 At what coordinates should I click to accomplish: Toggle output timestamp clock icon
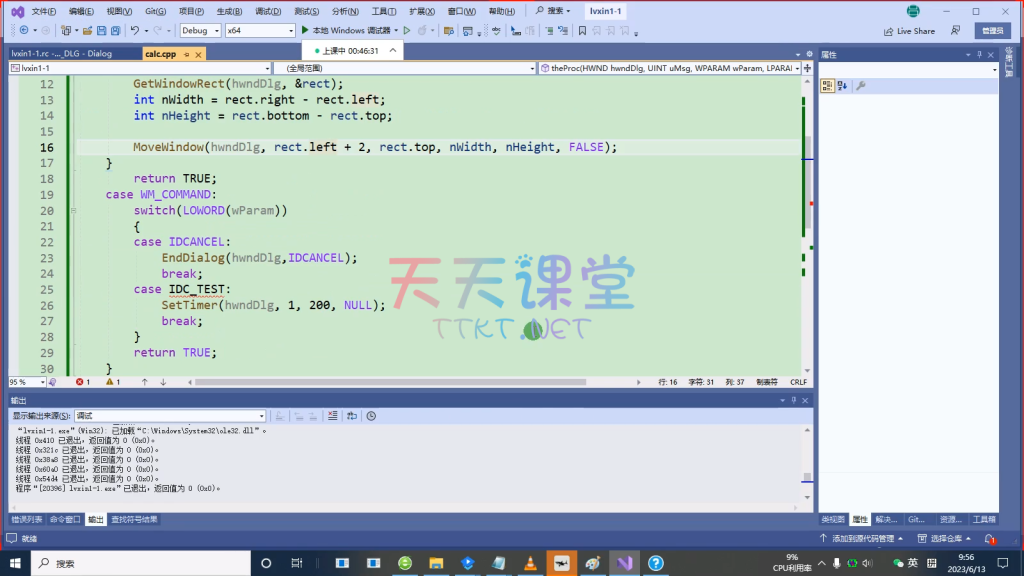pos(371,415)
